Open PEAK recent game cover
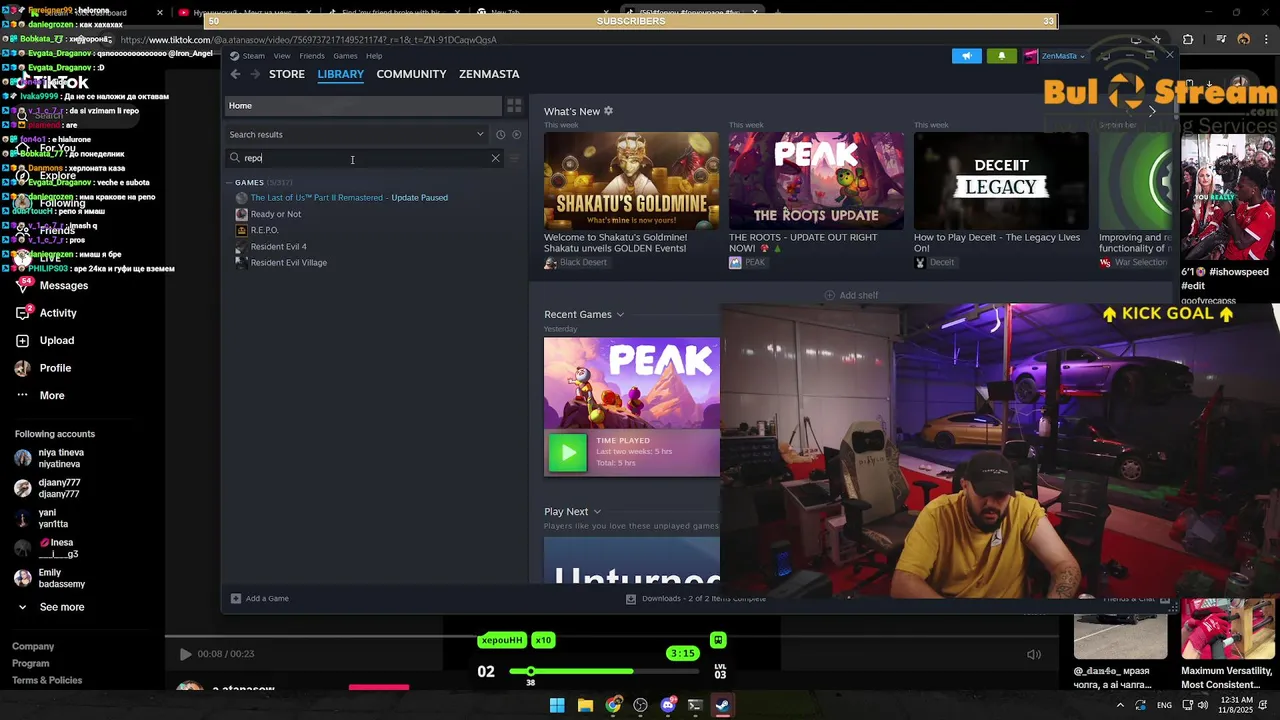The image size is (1280, 720). (631, 384)
